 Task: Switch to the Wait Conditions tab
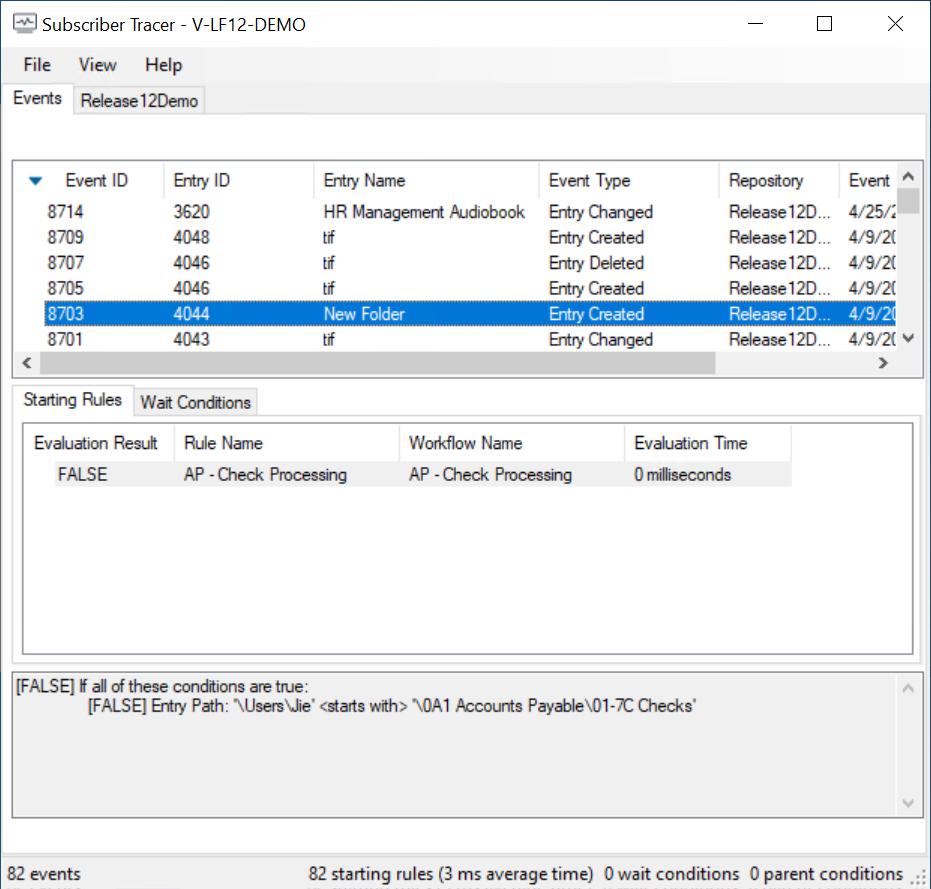(x=195, y=402)
